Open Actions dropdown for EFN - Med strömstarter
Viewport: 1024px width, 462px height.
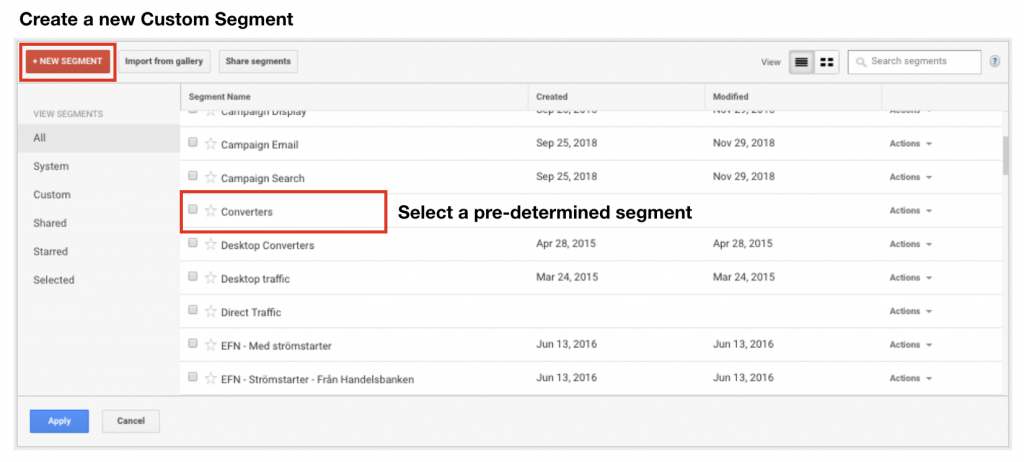[x=910, y=345]
